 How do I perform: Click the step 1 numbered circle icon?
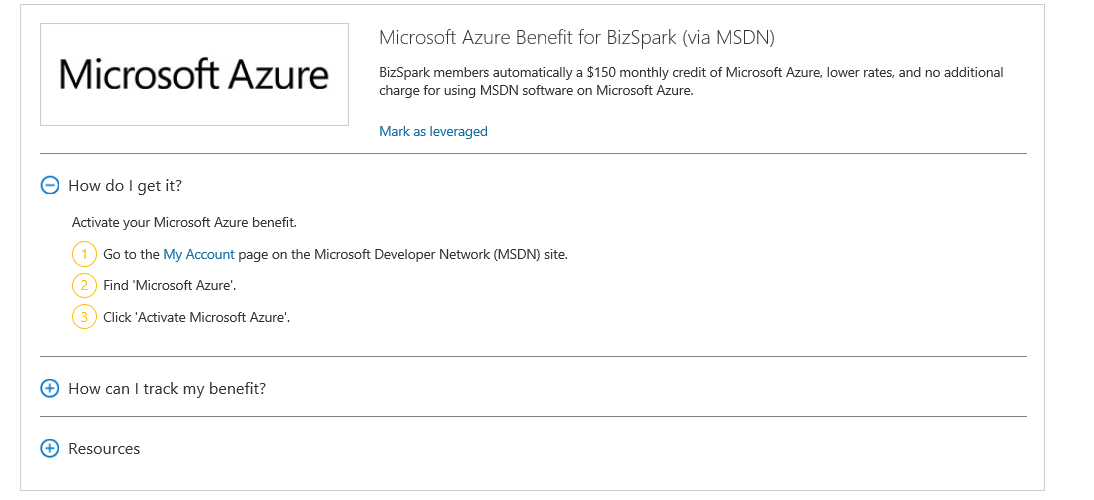(84, 255)
